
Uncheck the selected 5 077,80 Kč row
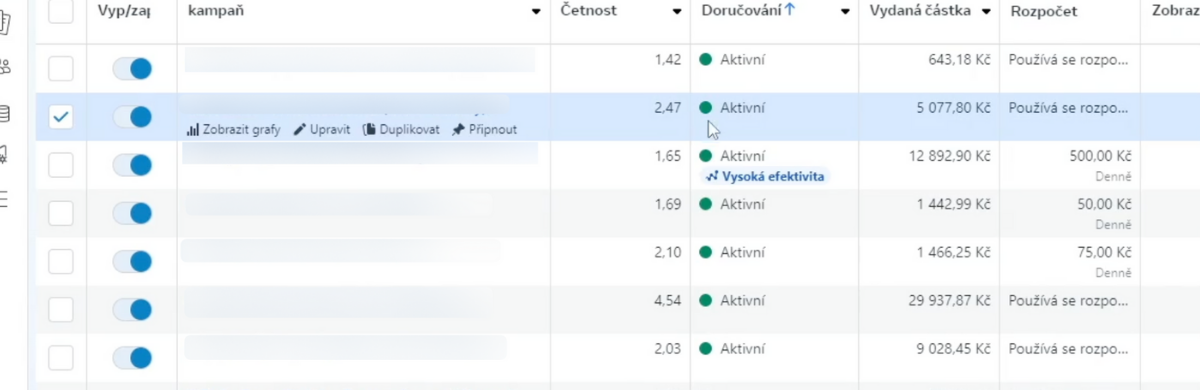click(61, 117)
